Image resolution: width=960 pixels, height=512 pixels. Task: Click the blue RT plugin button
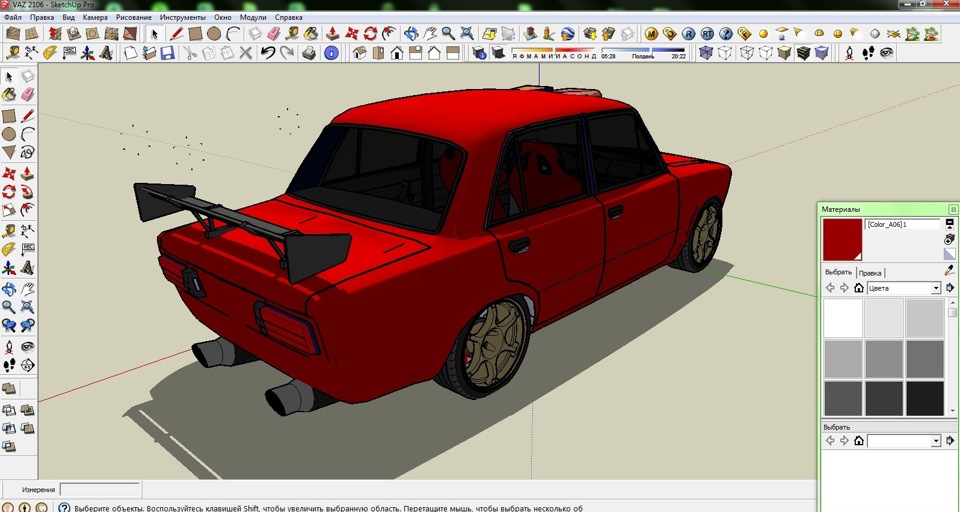click(707, 33)
